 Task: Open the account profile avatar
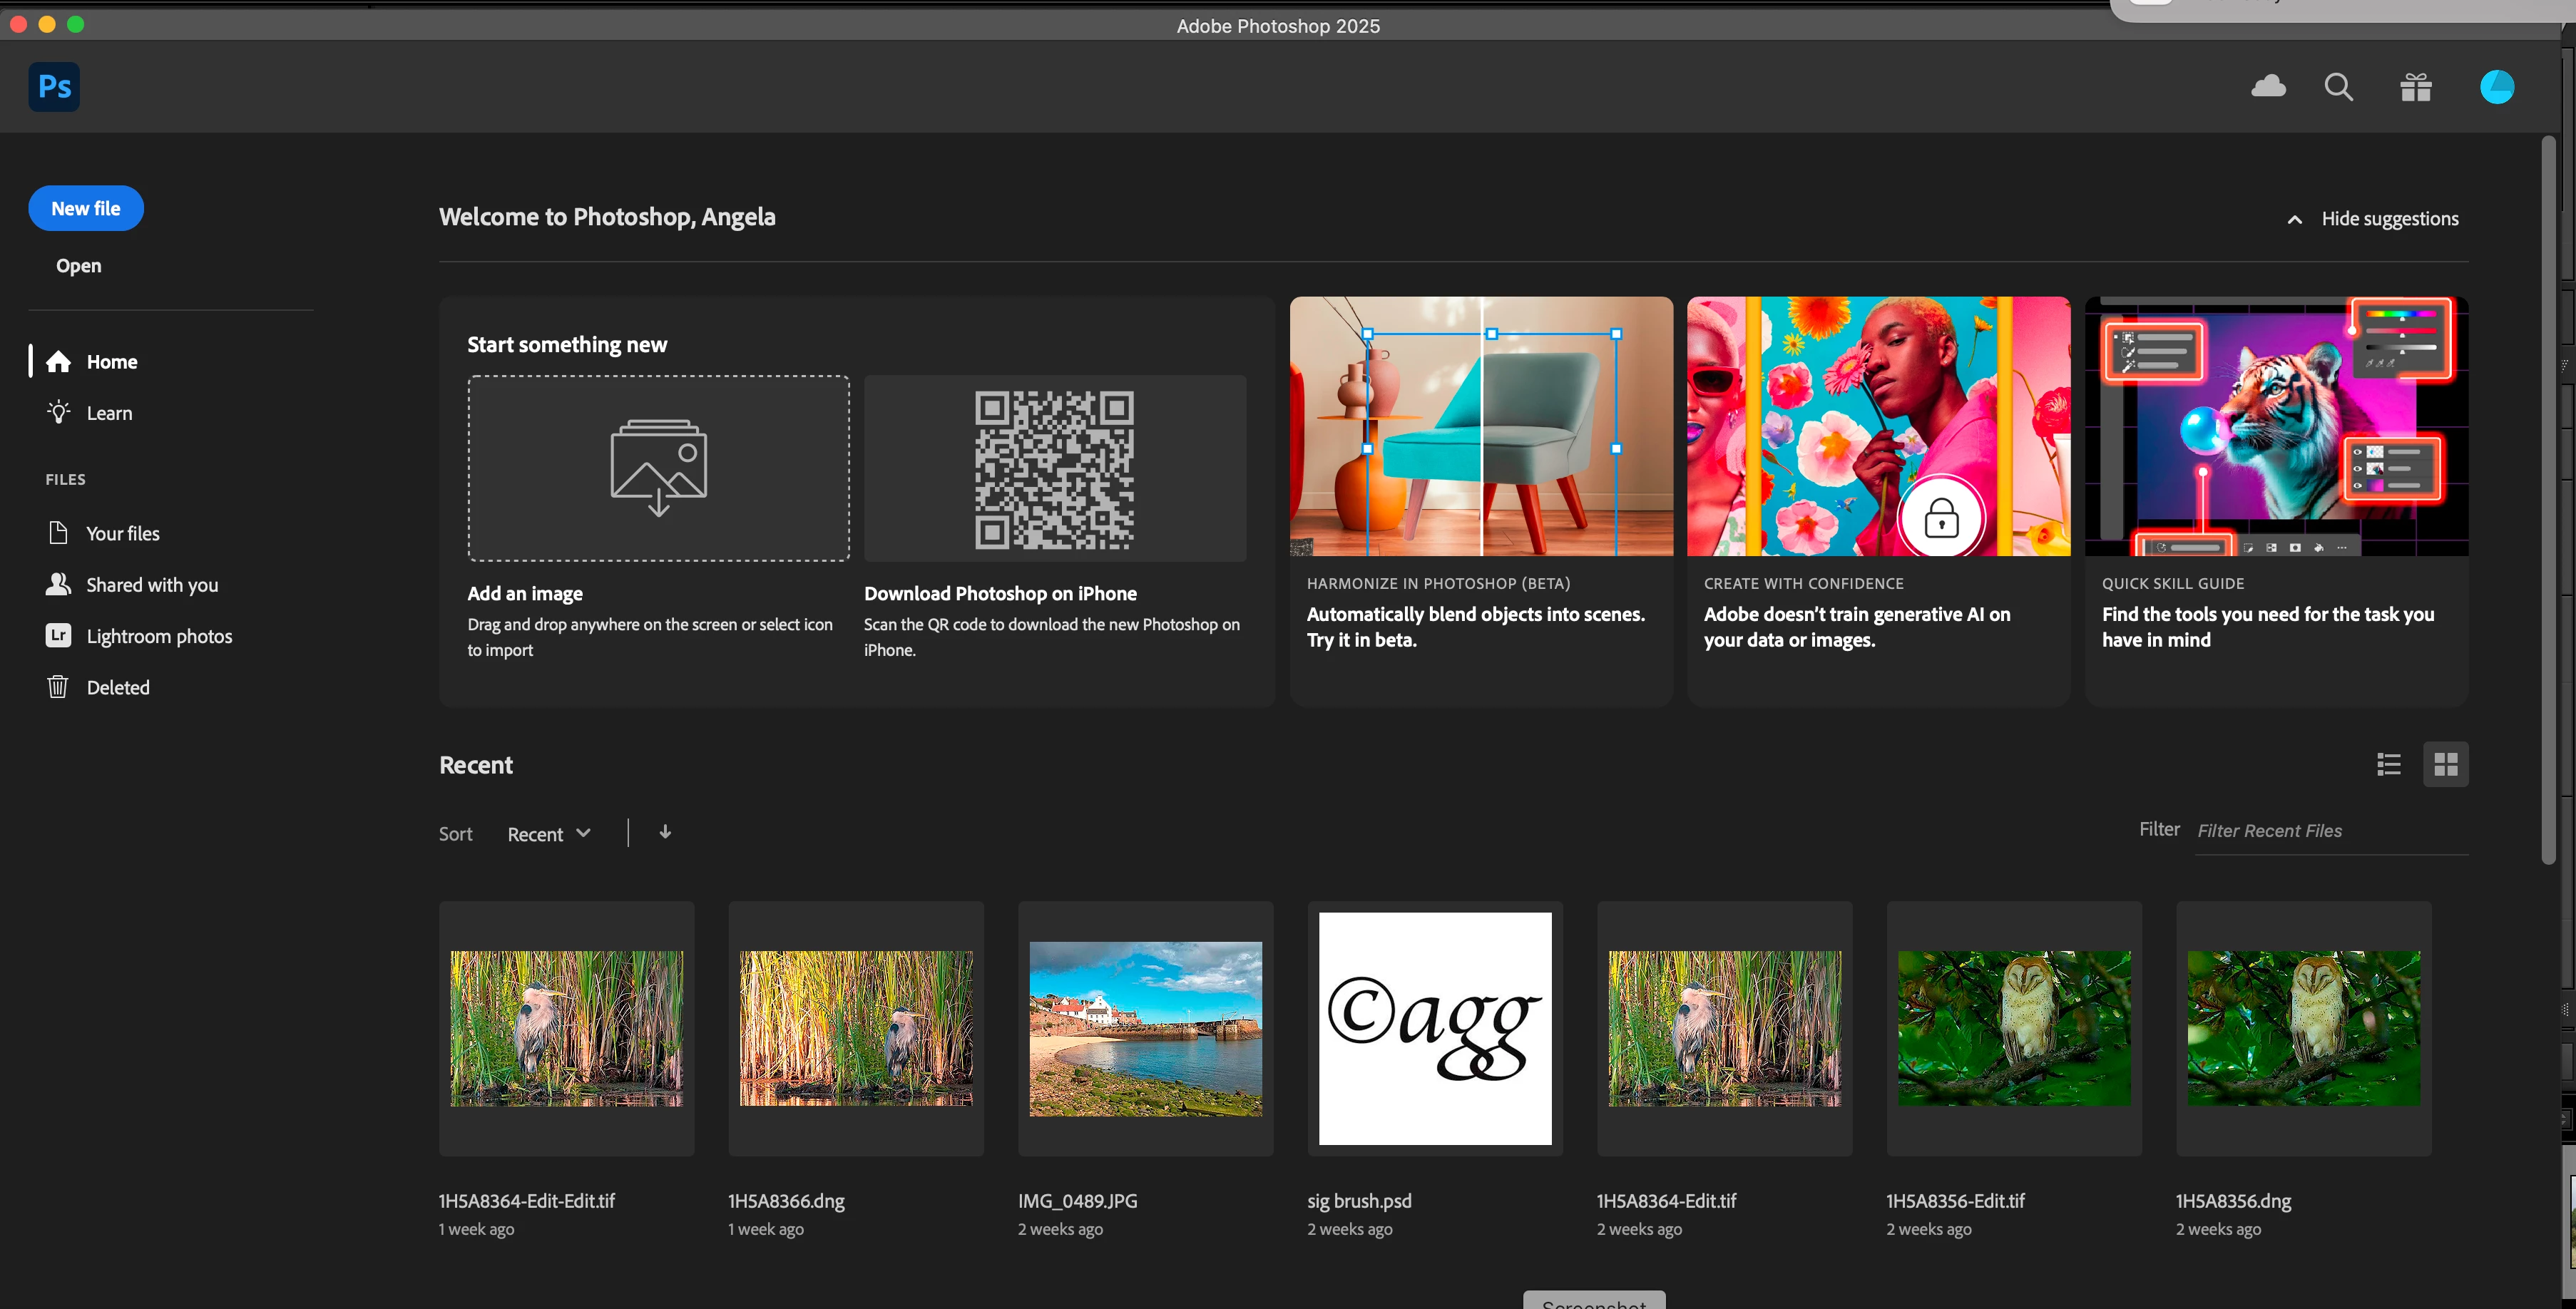tap(2496, 87)
